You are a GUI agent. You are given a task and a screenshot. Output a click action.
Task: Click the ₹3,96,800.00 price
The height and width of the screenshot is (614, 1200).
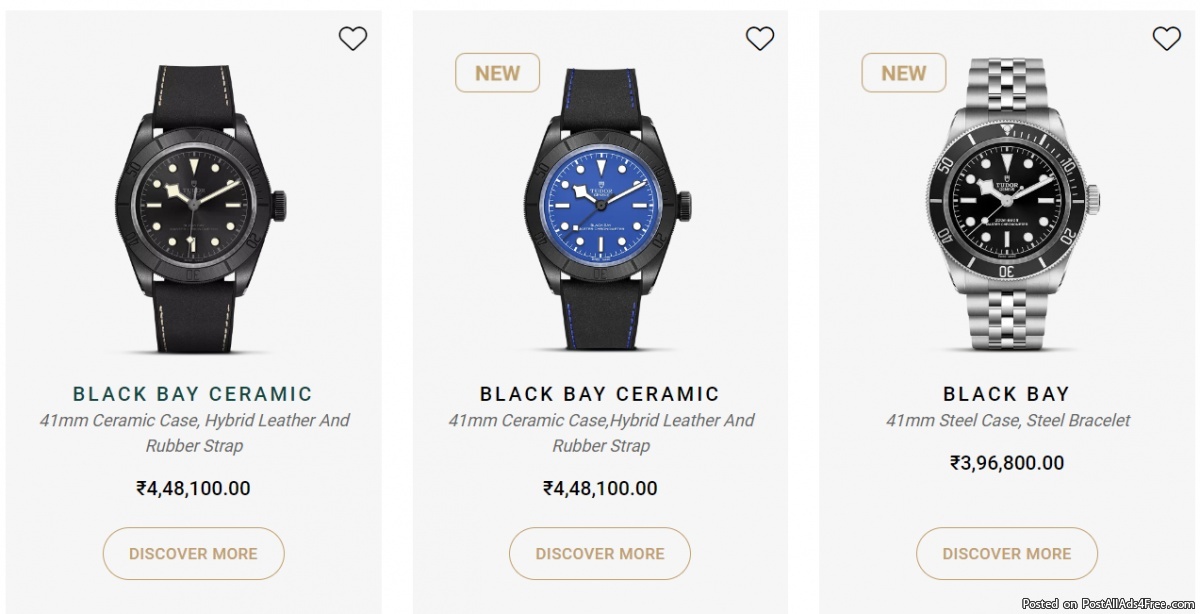1006,462
